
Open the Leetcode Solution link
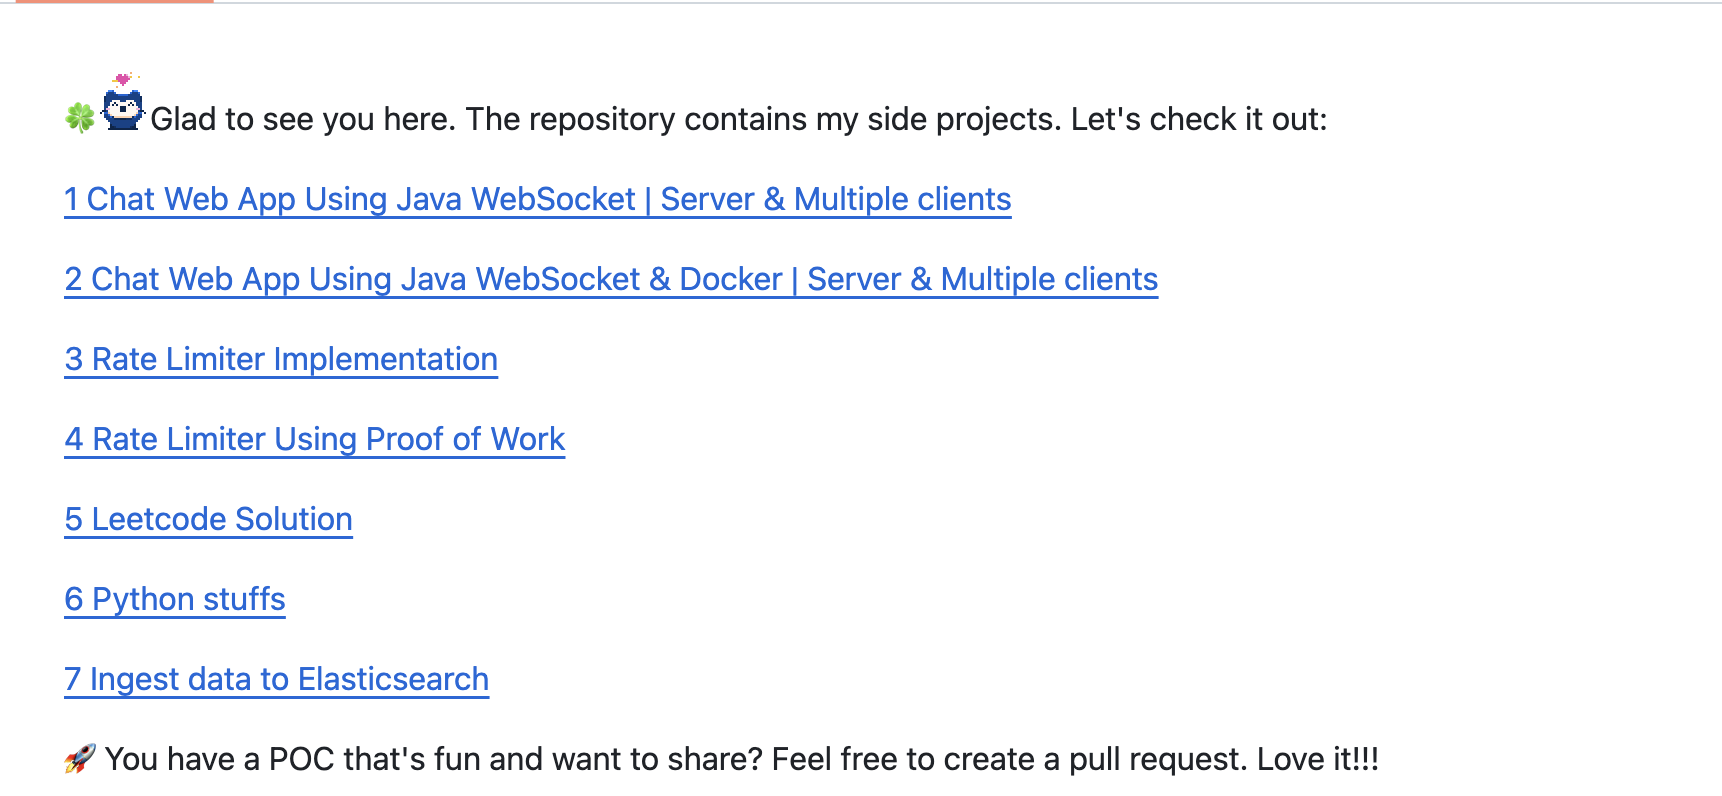click(209, 519)
